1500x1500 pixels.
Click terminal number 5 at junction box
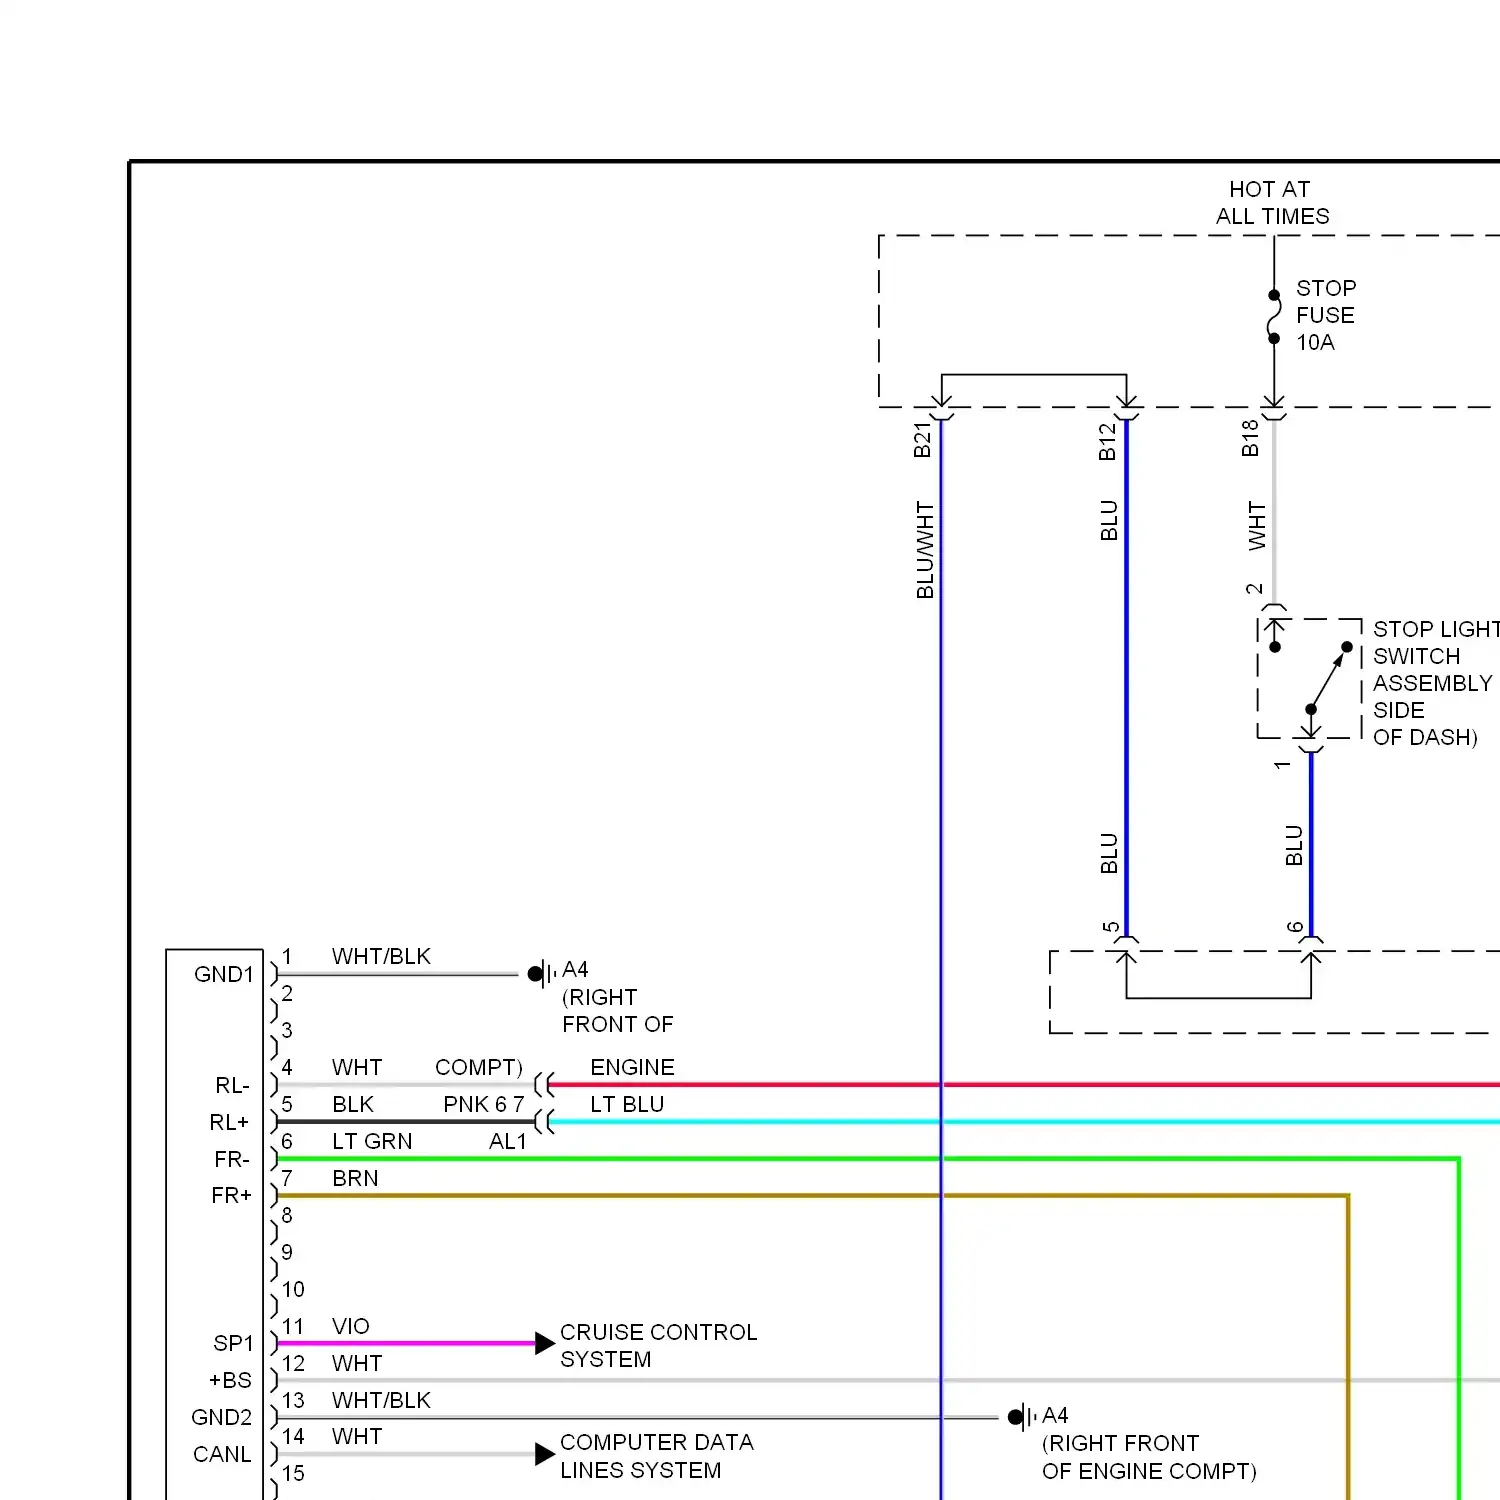coord(1110,927)
